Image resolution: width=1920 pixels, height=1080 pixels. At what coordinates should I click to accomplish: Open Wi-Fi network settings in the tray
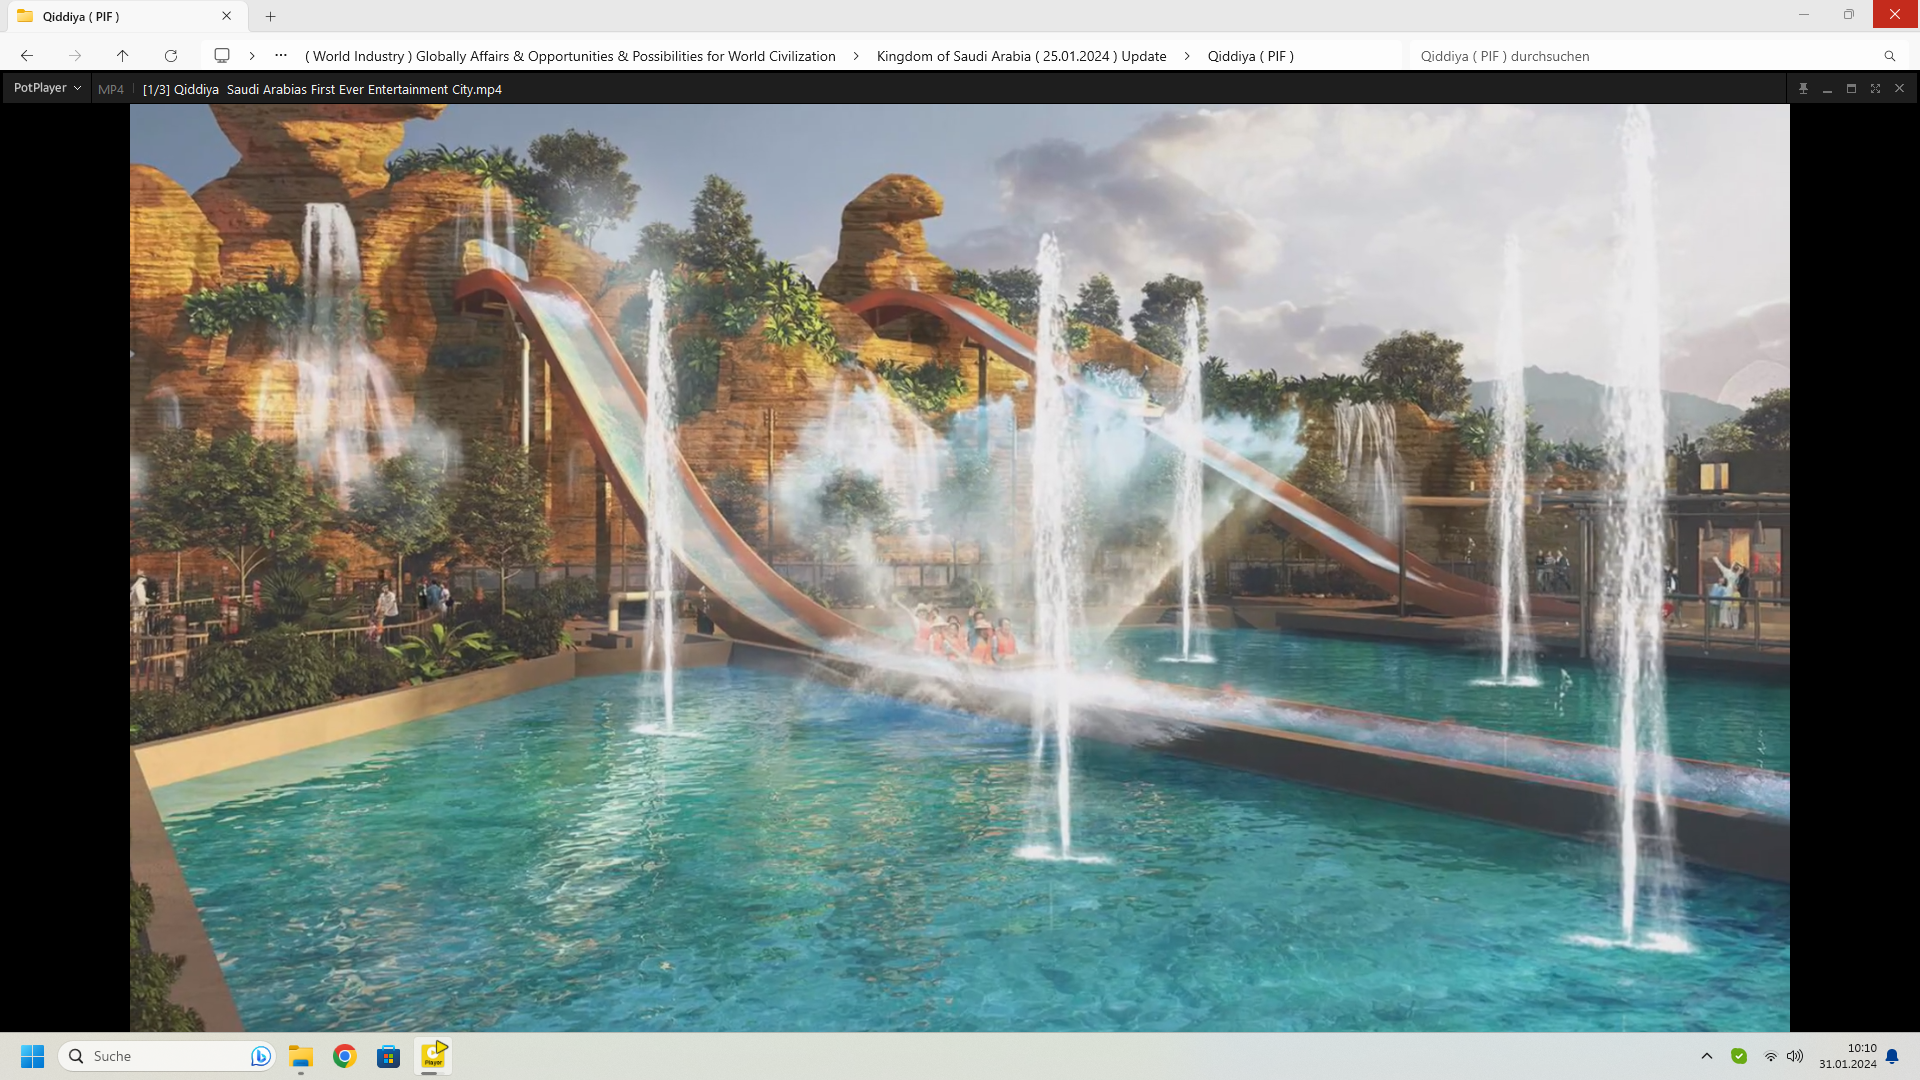(1771, 1056)
